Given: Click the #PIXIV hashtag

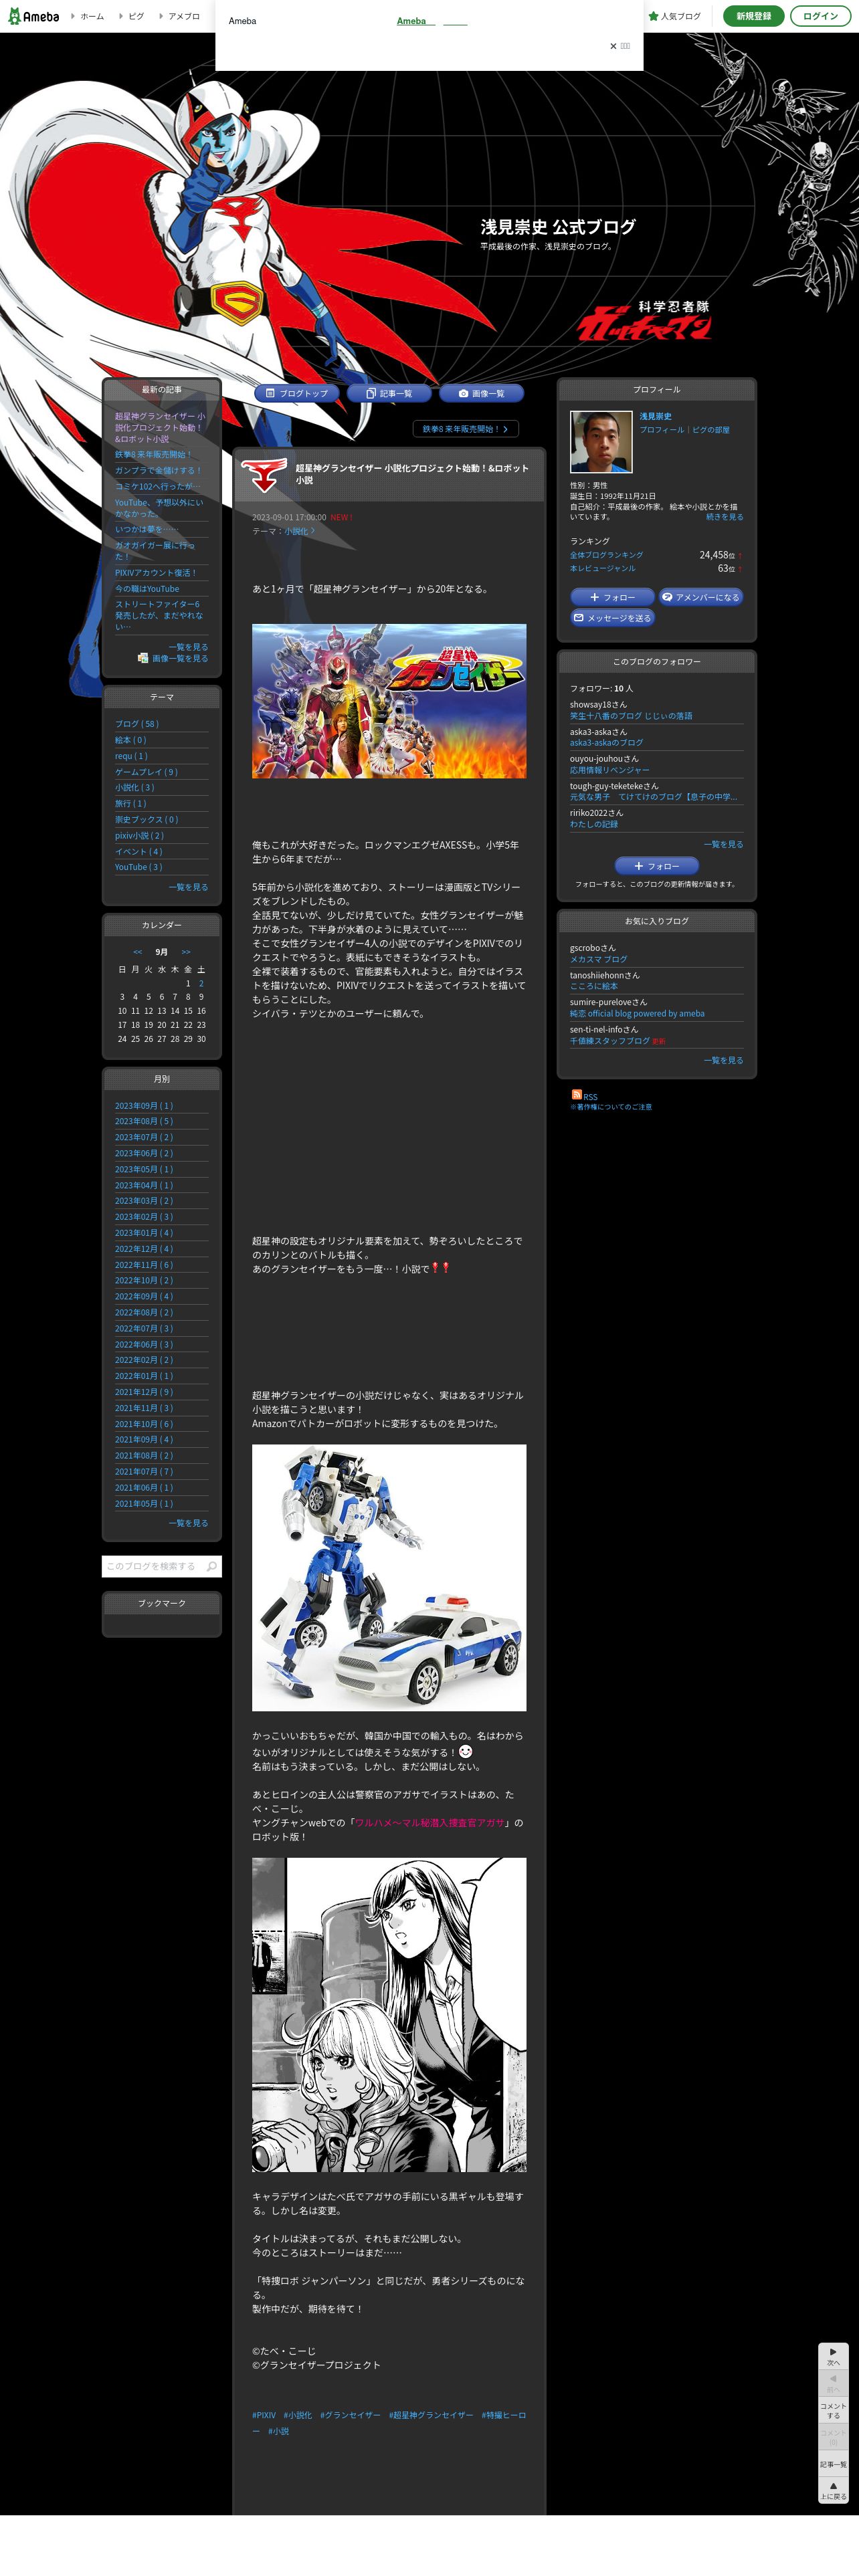Looking at the screenshot, I should [x=264, y=2415].
